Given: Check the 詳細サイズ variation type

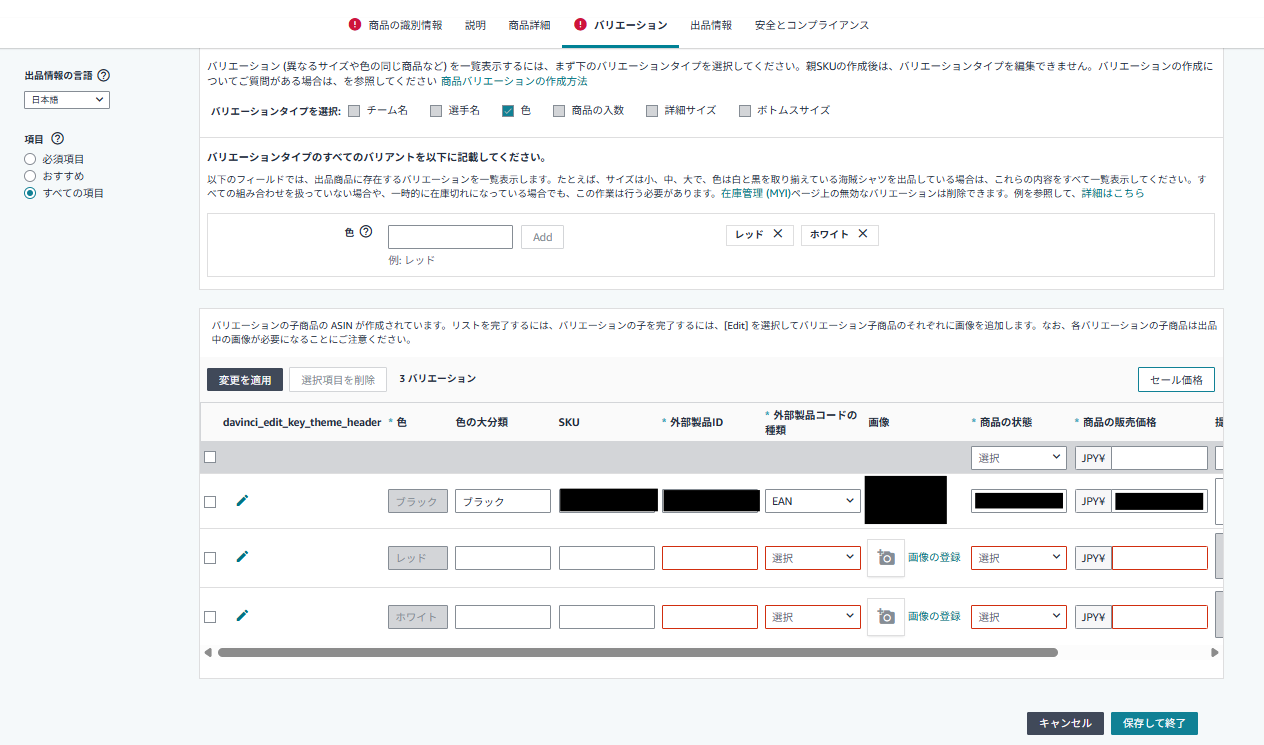Looking at the screenshot, I should click(652, 111).
